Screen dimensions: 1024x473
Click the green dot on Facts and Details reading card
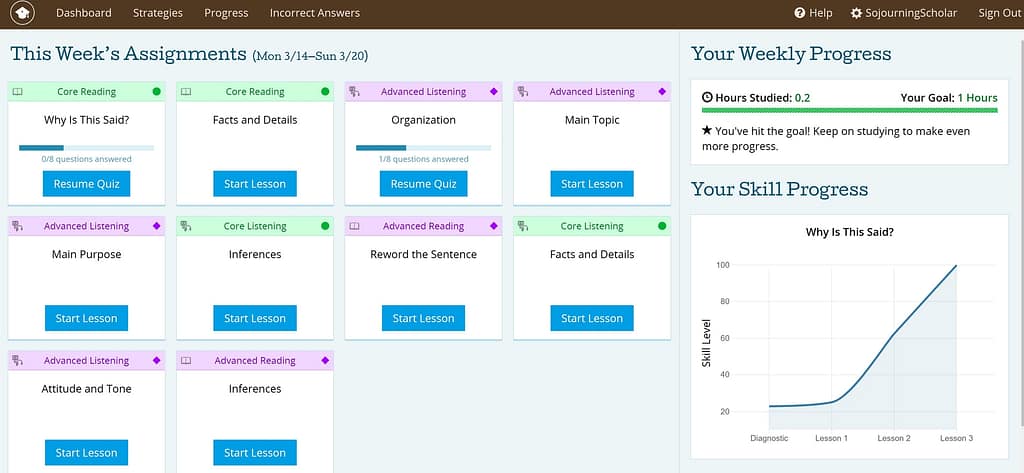pos(325,92)
